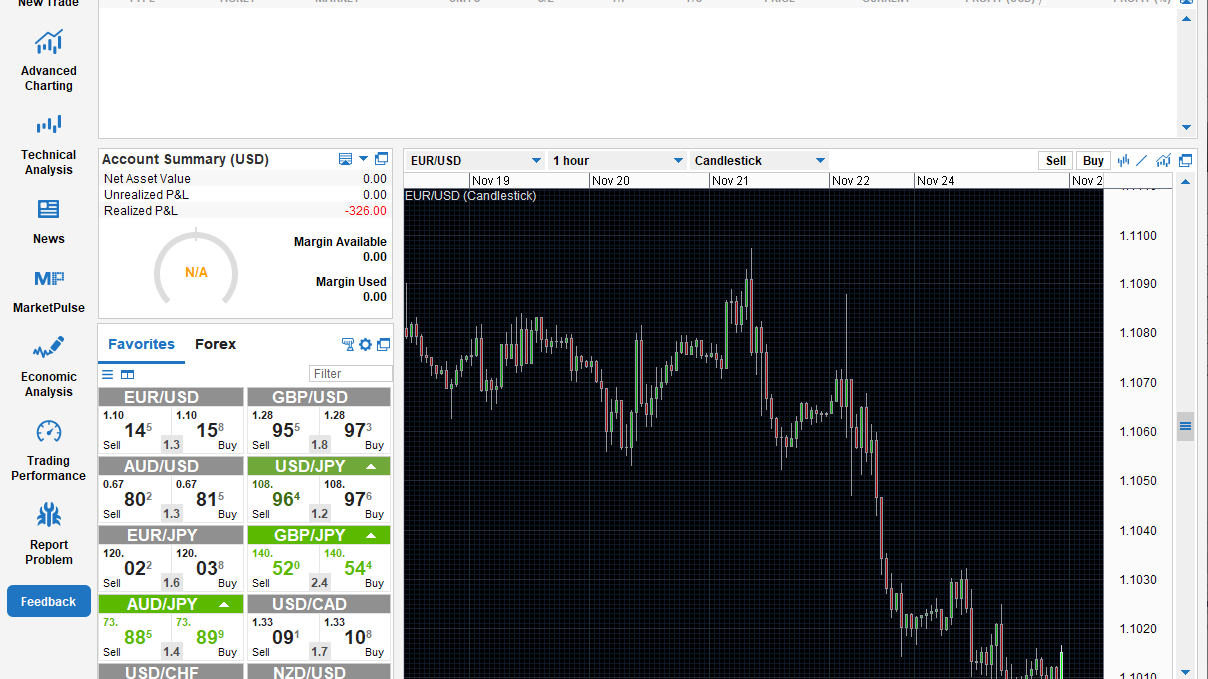Open the Account Summary dropdown arrow
This screenshot has height=679, width=1208.
(x=364, y=159)
